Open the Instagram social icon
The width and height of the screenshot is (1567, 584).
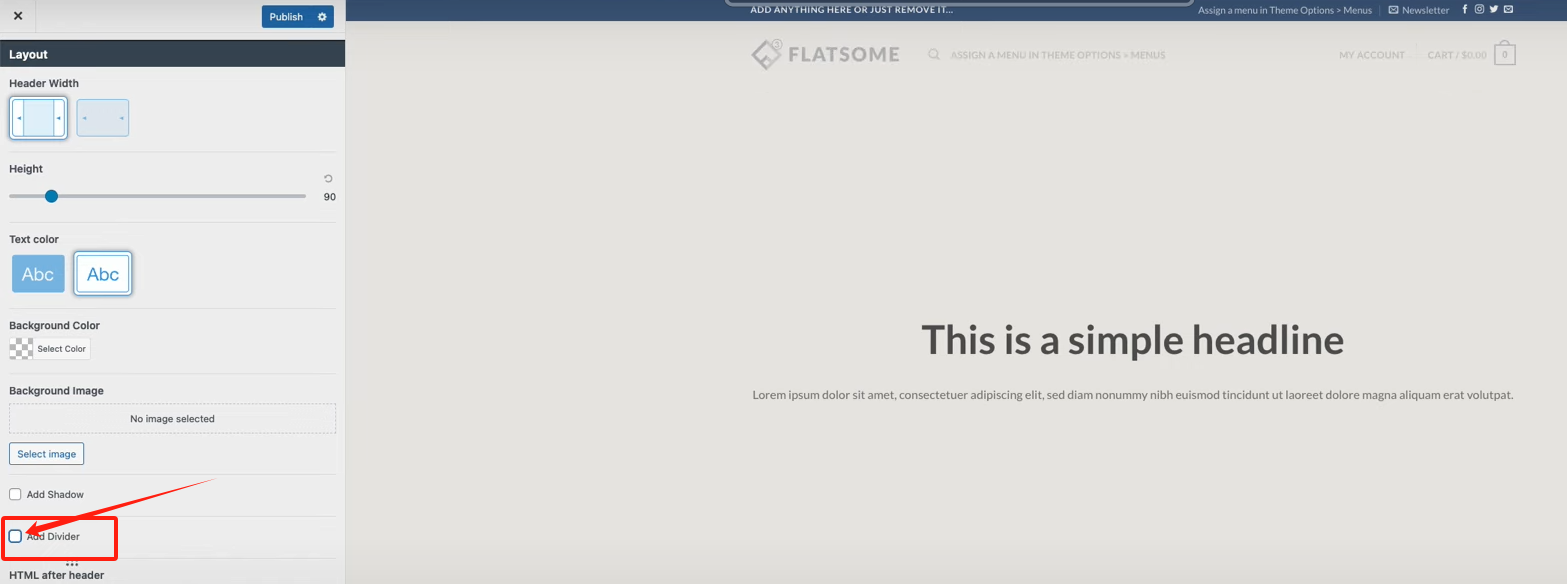click(x=1479, y=8)
